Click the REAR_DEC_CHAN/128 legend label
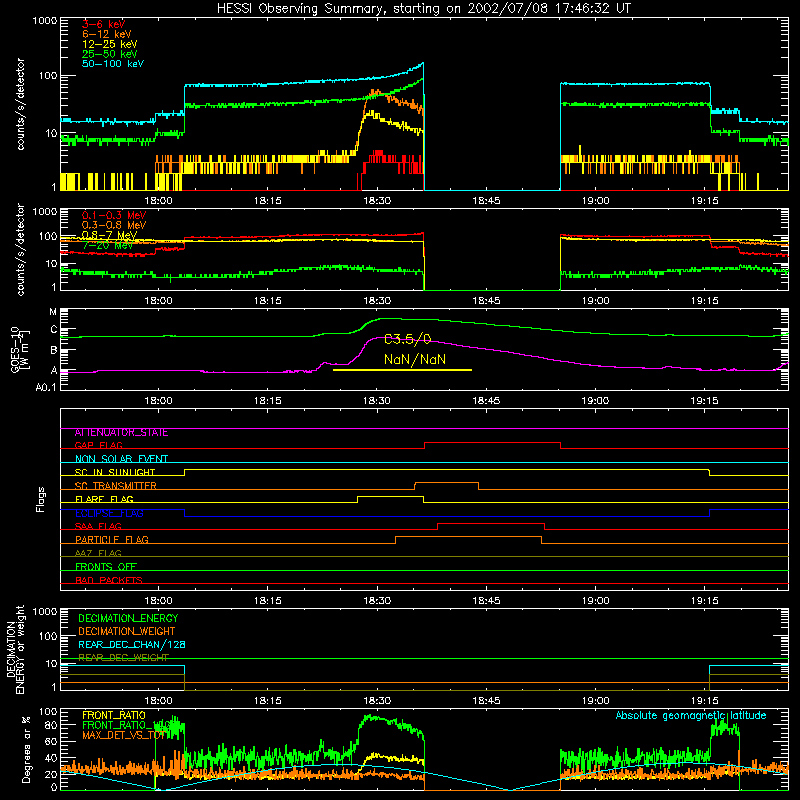The width and height of the screenshot is (800, 800). [132, 645]
